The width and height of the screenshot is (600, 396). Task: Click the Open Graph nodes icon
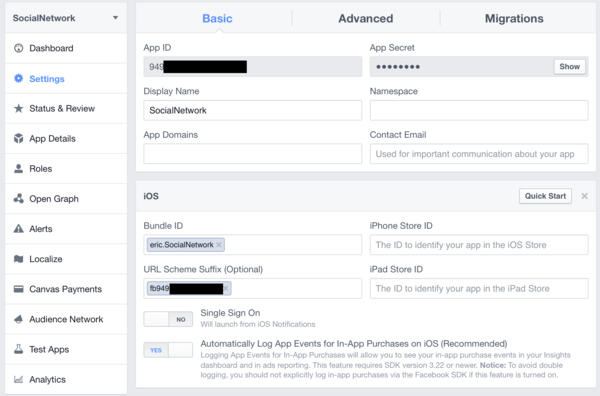18,199
